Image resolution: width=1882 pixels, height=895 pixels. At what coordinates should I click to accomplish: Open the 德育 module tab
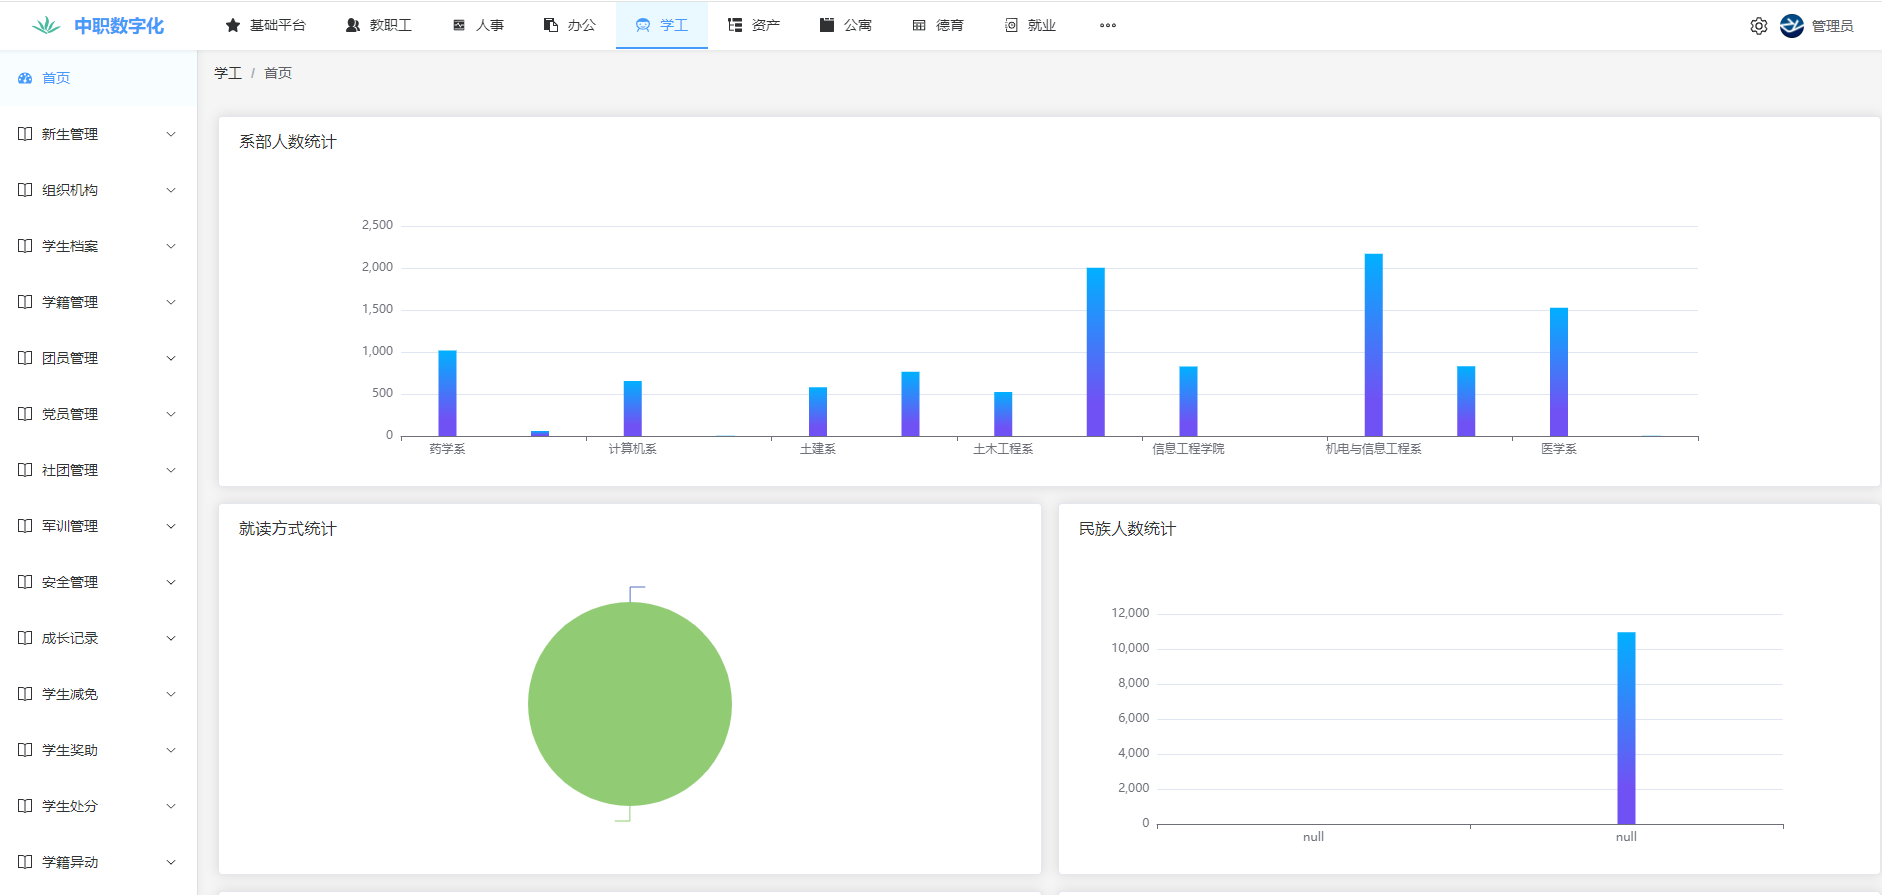(938, 25)
